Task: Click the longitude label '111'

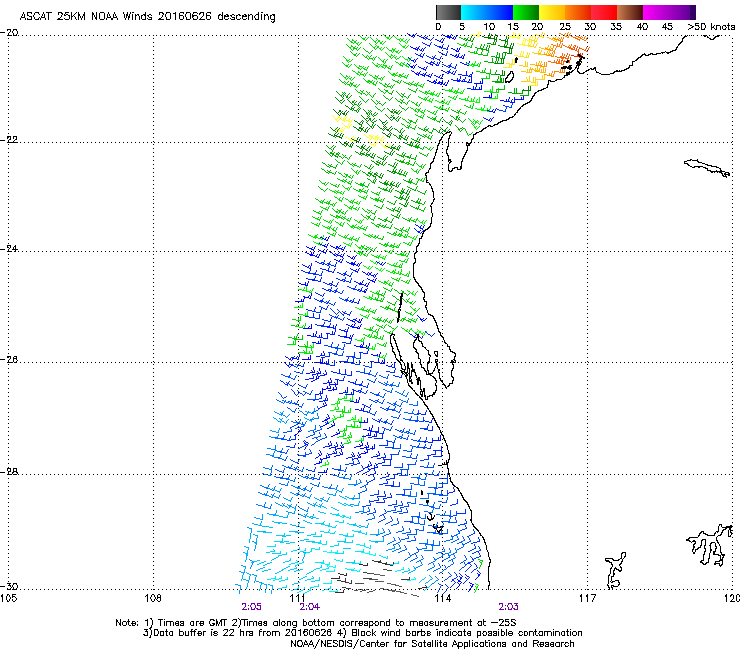Action: coord(298,599)
